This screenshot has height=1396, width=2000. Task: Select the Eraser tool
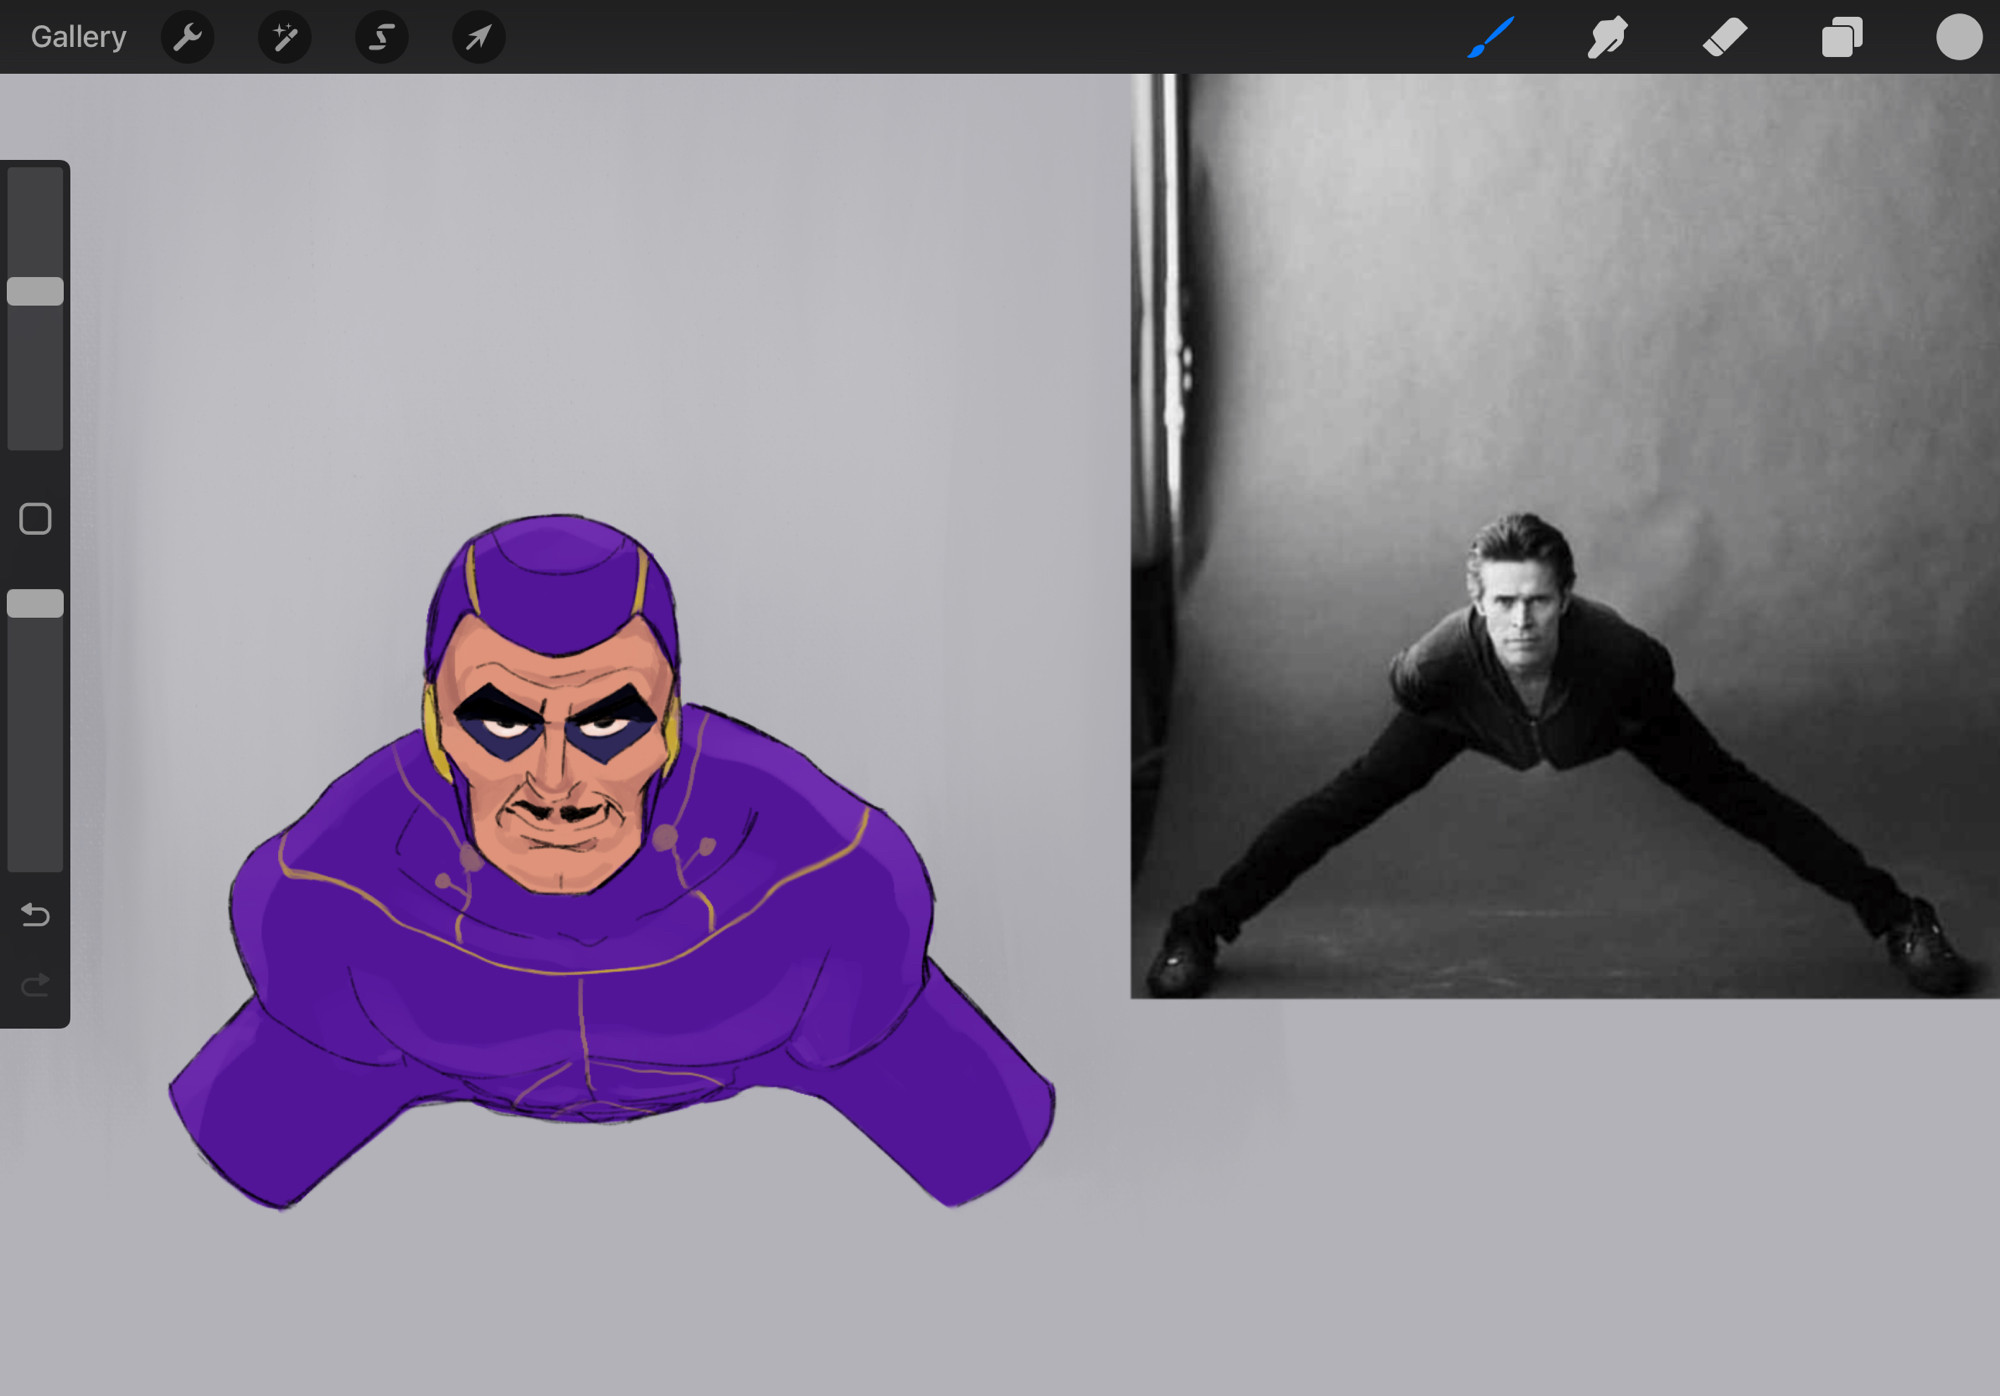1725,37
